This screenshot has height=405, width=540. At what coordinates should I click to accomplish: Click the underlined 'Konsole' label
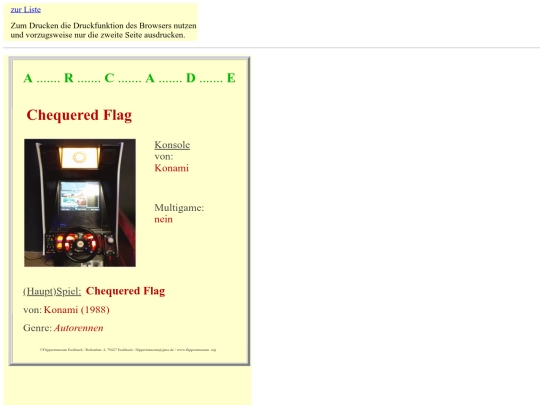coord(172,145)
